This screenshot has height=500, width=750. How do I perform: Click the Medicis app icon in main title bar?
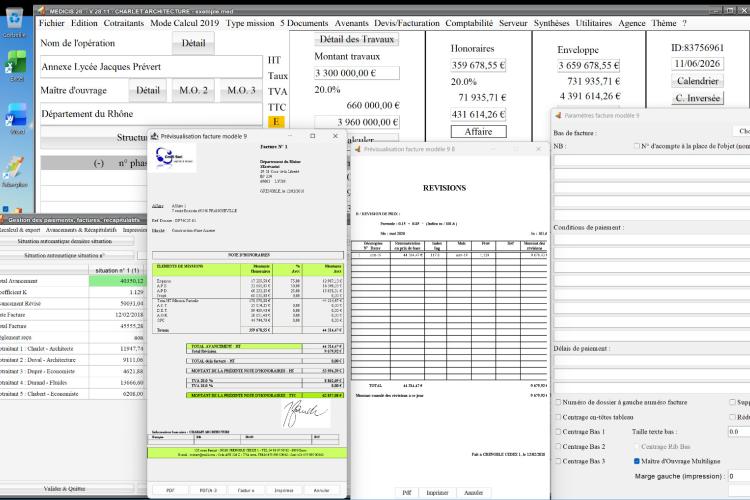(42, 10)
